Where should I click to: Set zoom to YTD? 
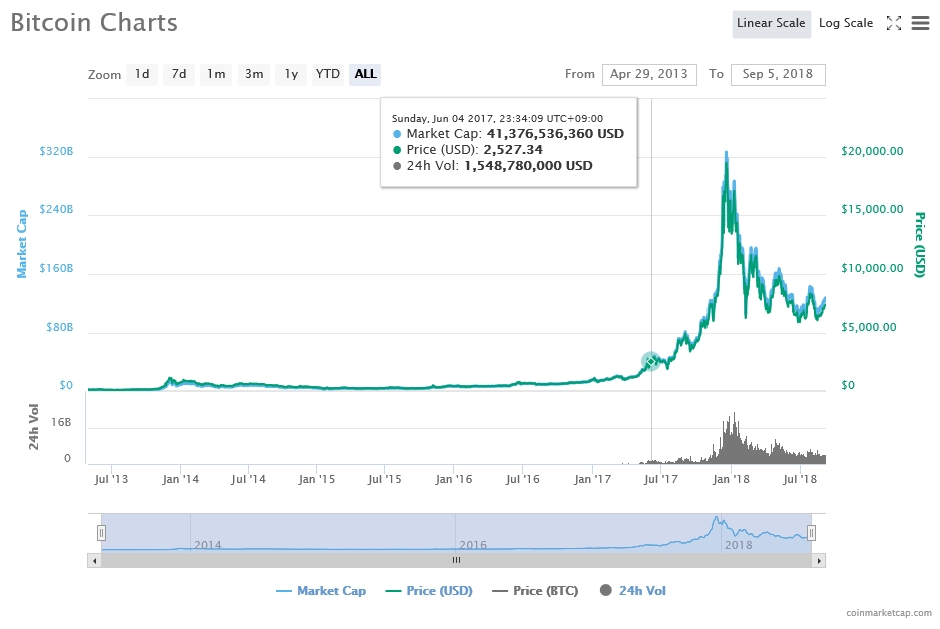tap(328, 74)
